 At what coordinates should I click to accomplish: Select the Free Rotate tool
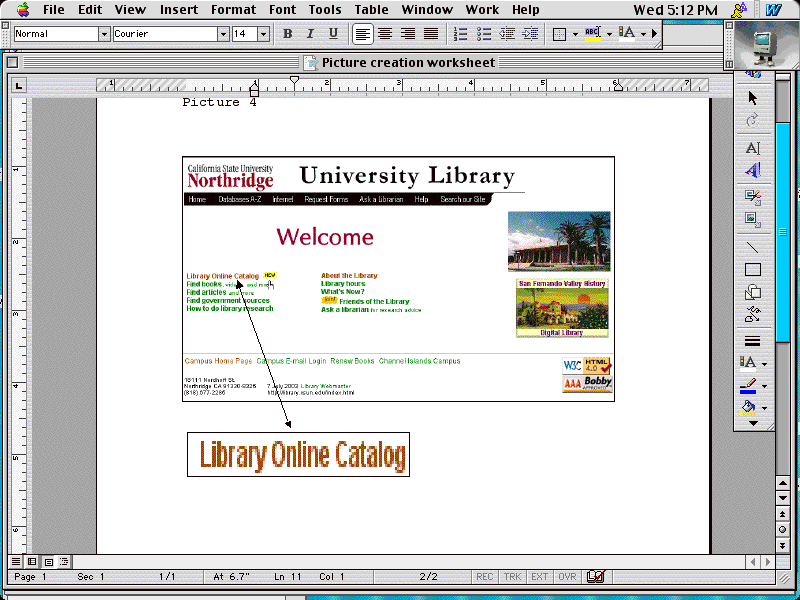click(753, 121)
